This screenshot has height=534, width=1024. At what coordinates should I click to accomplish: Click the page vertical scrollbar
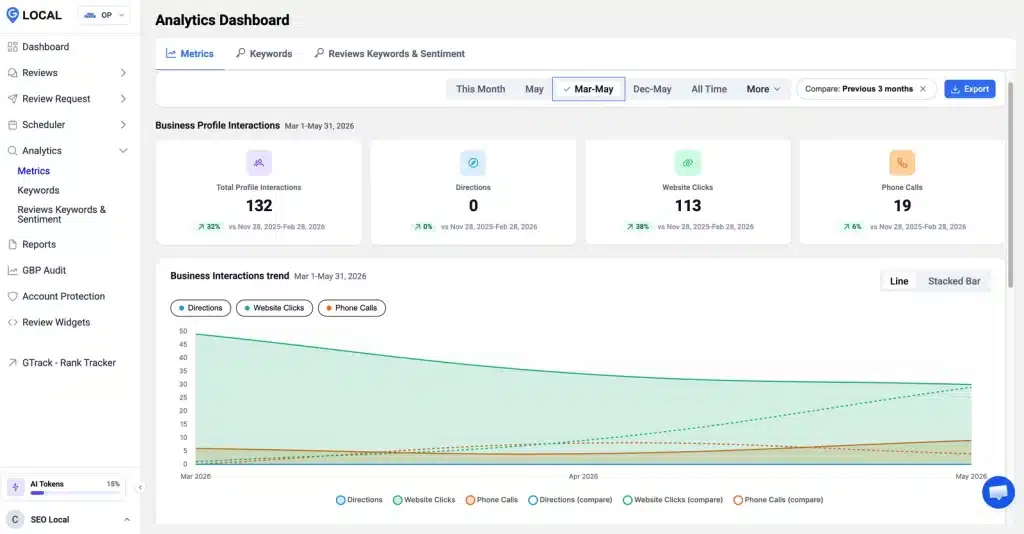click(x=1011, y=183)
